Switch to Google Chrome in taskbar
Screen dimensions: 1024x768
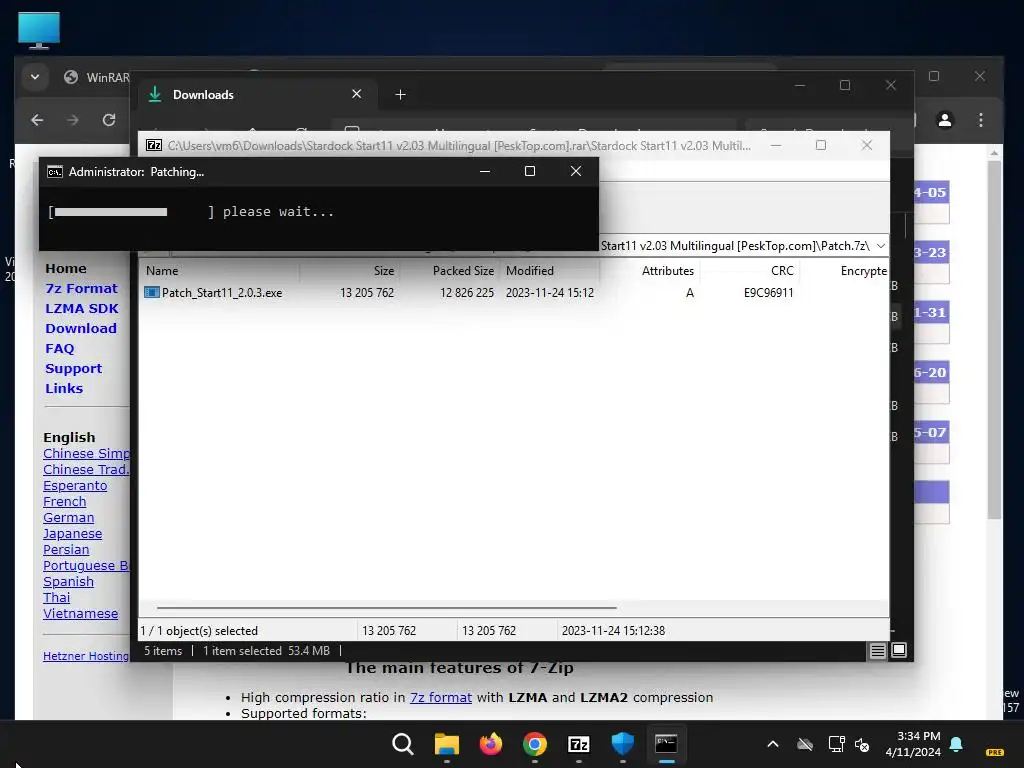(x=535, y=744)
